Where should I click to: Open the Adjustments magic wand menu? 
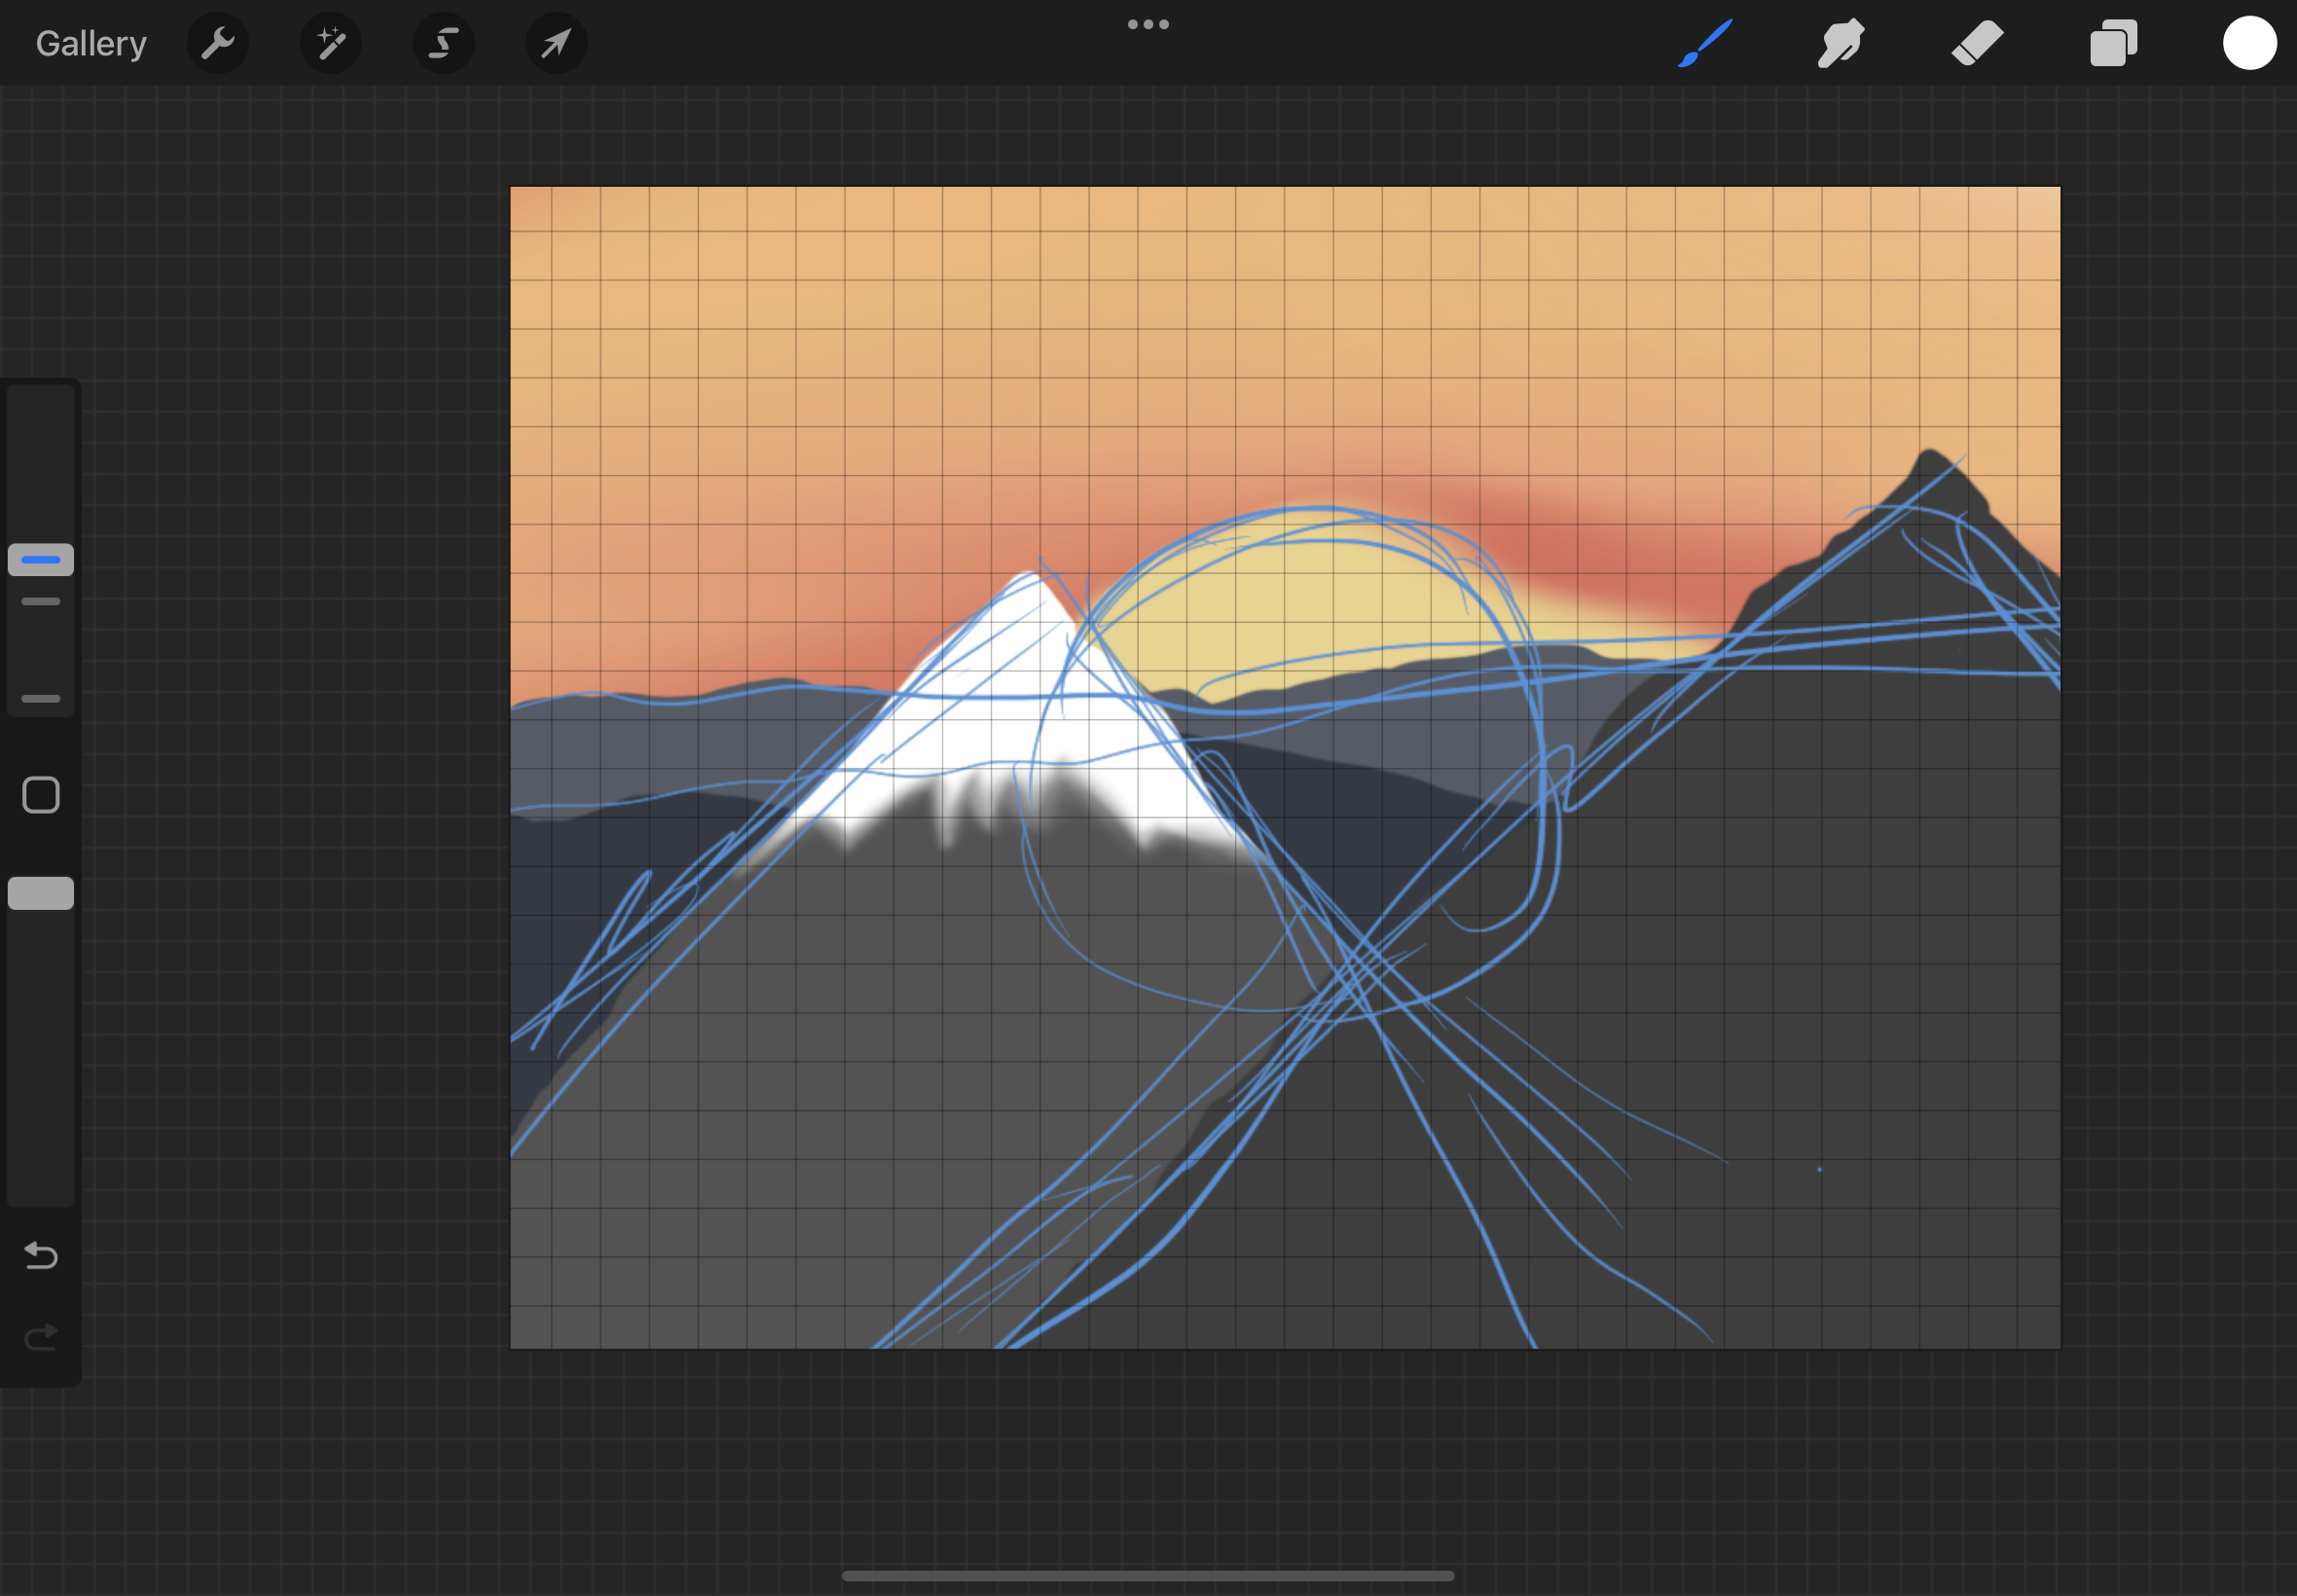coord(330,43)
